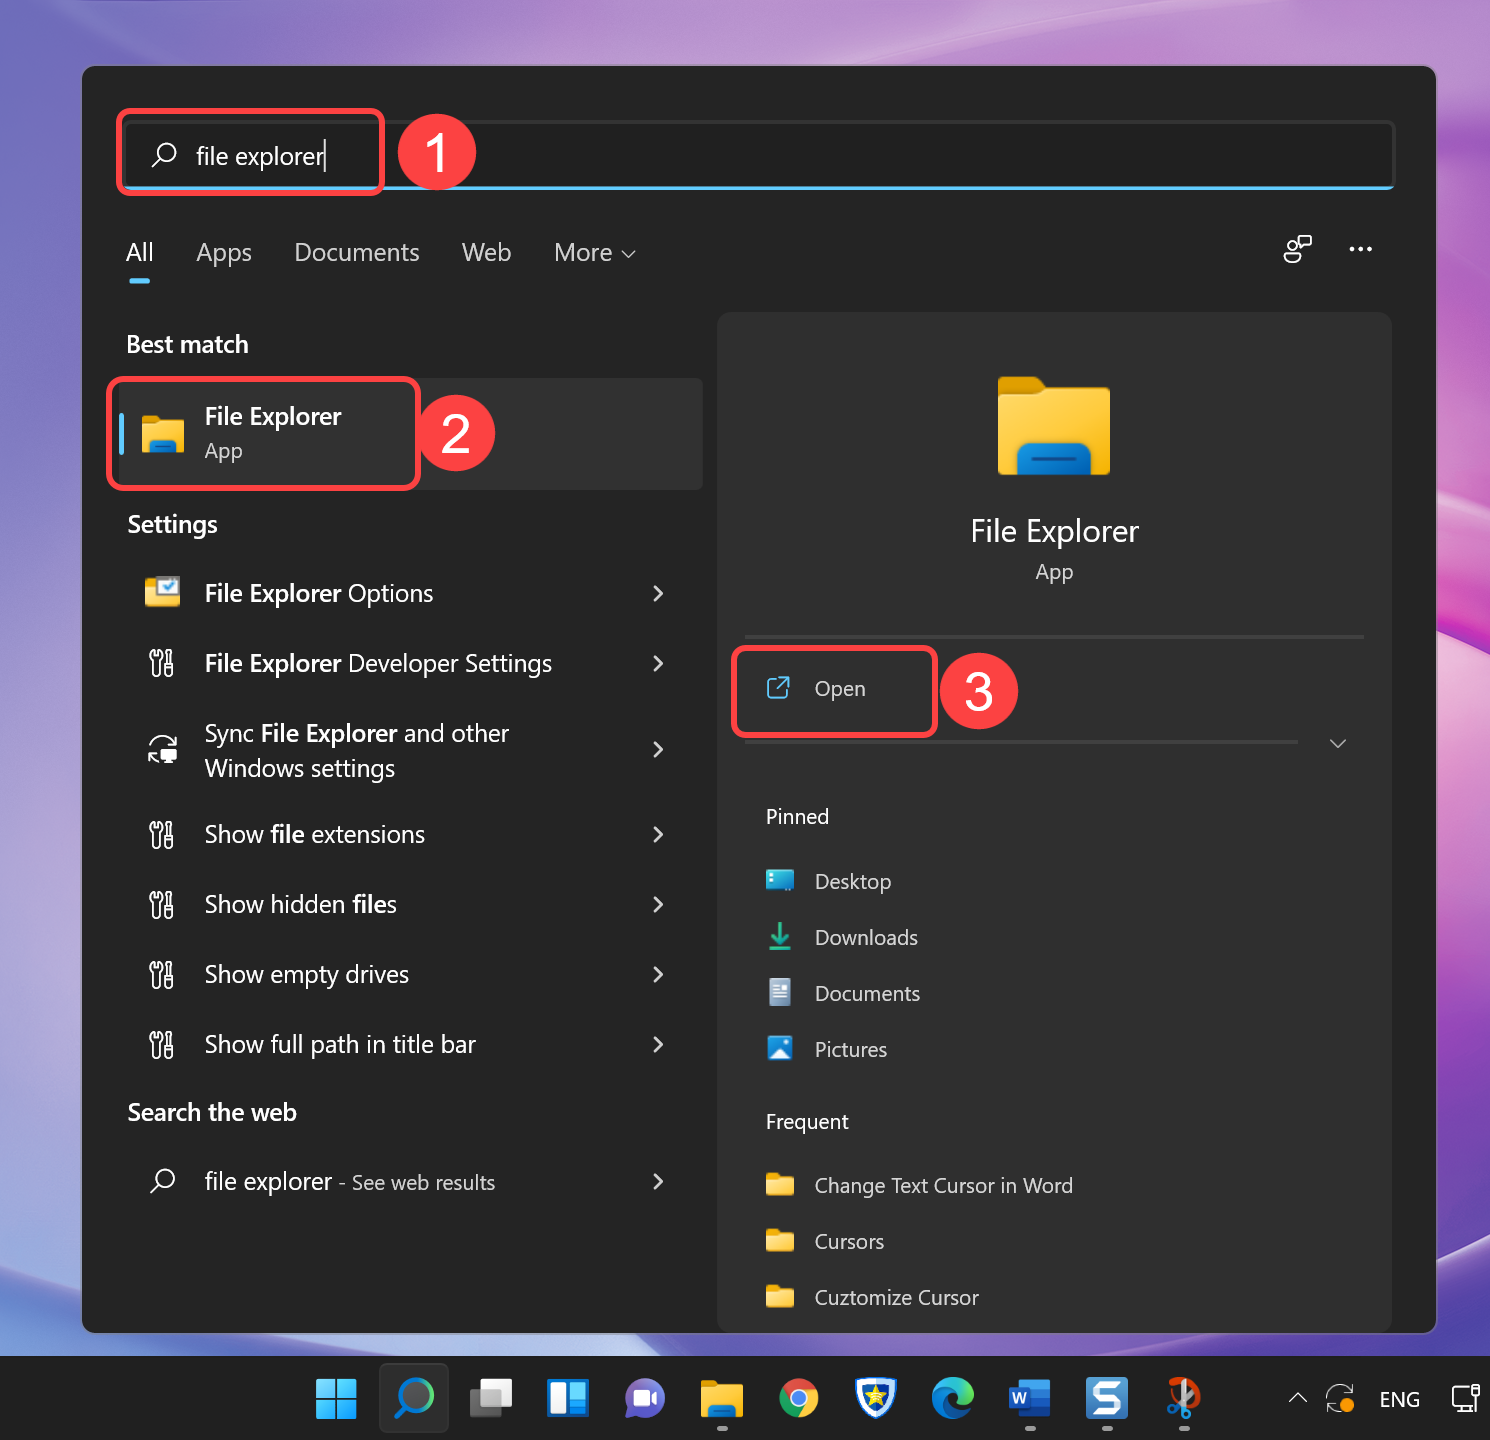Click the sync status tray icon
This screenshot has height=1440, width=1490.
[x=1340, y=1398]
